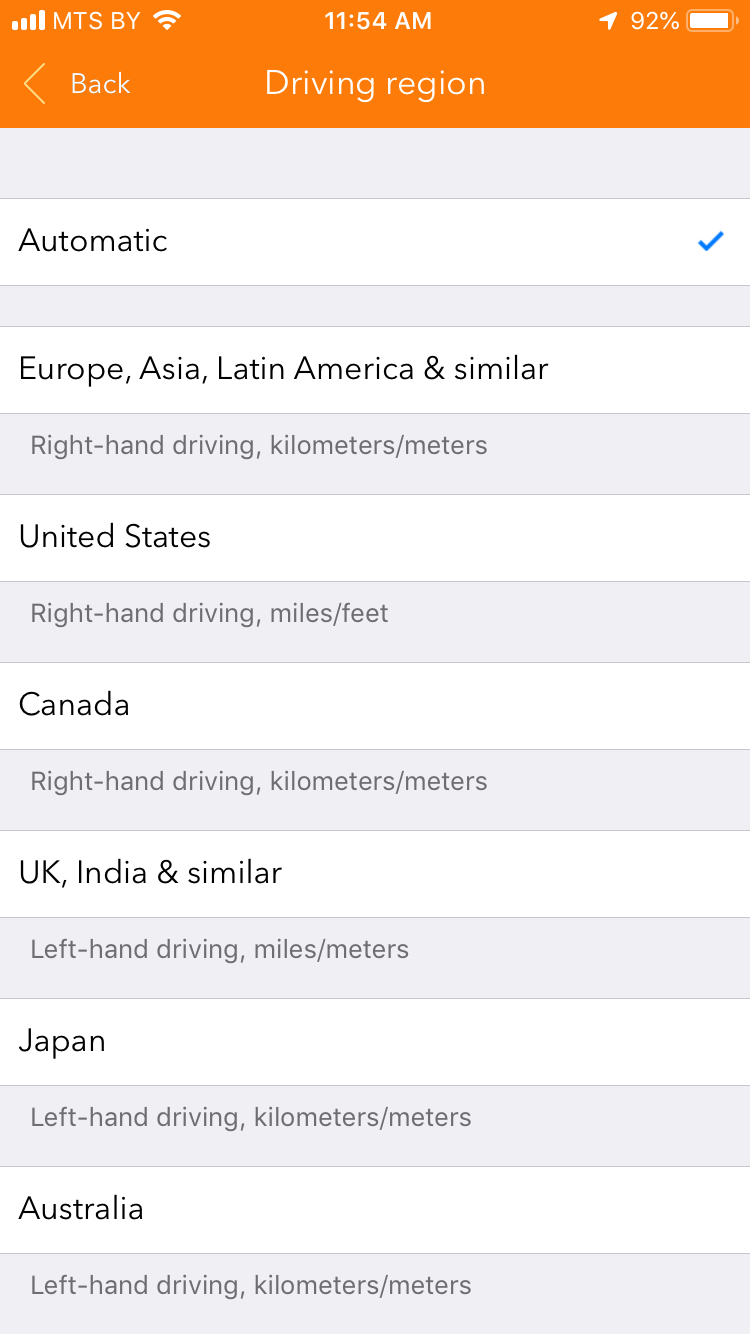Select United States as driving region
The image size is (750, 1334).
tap(375, 538)
